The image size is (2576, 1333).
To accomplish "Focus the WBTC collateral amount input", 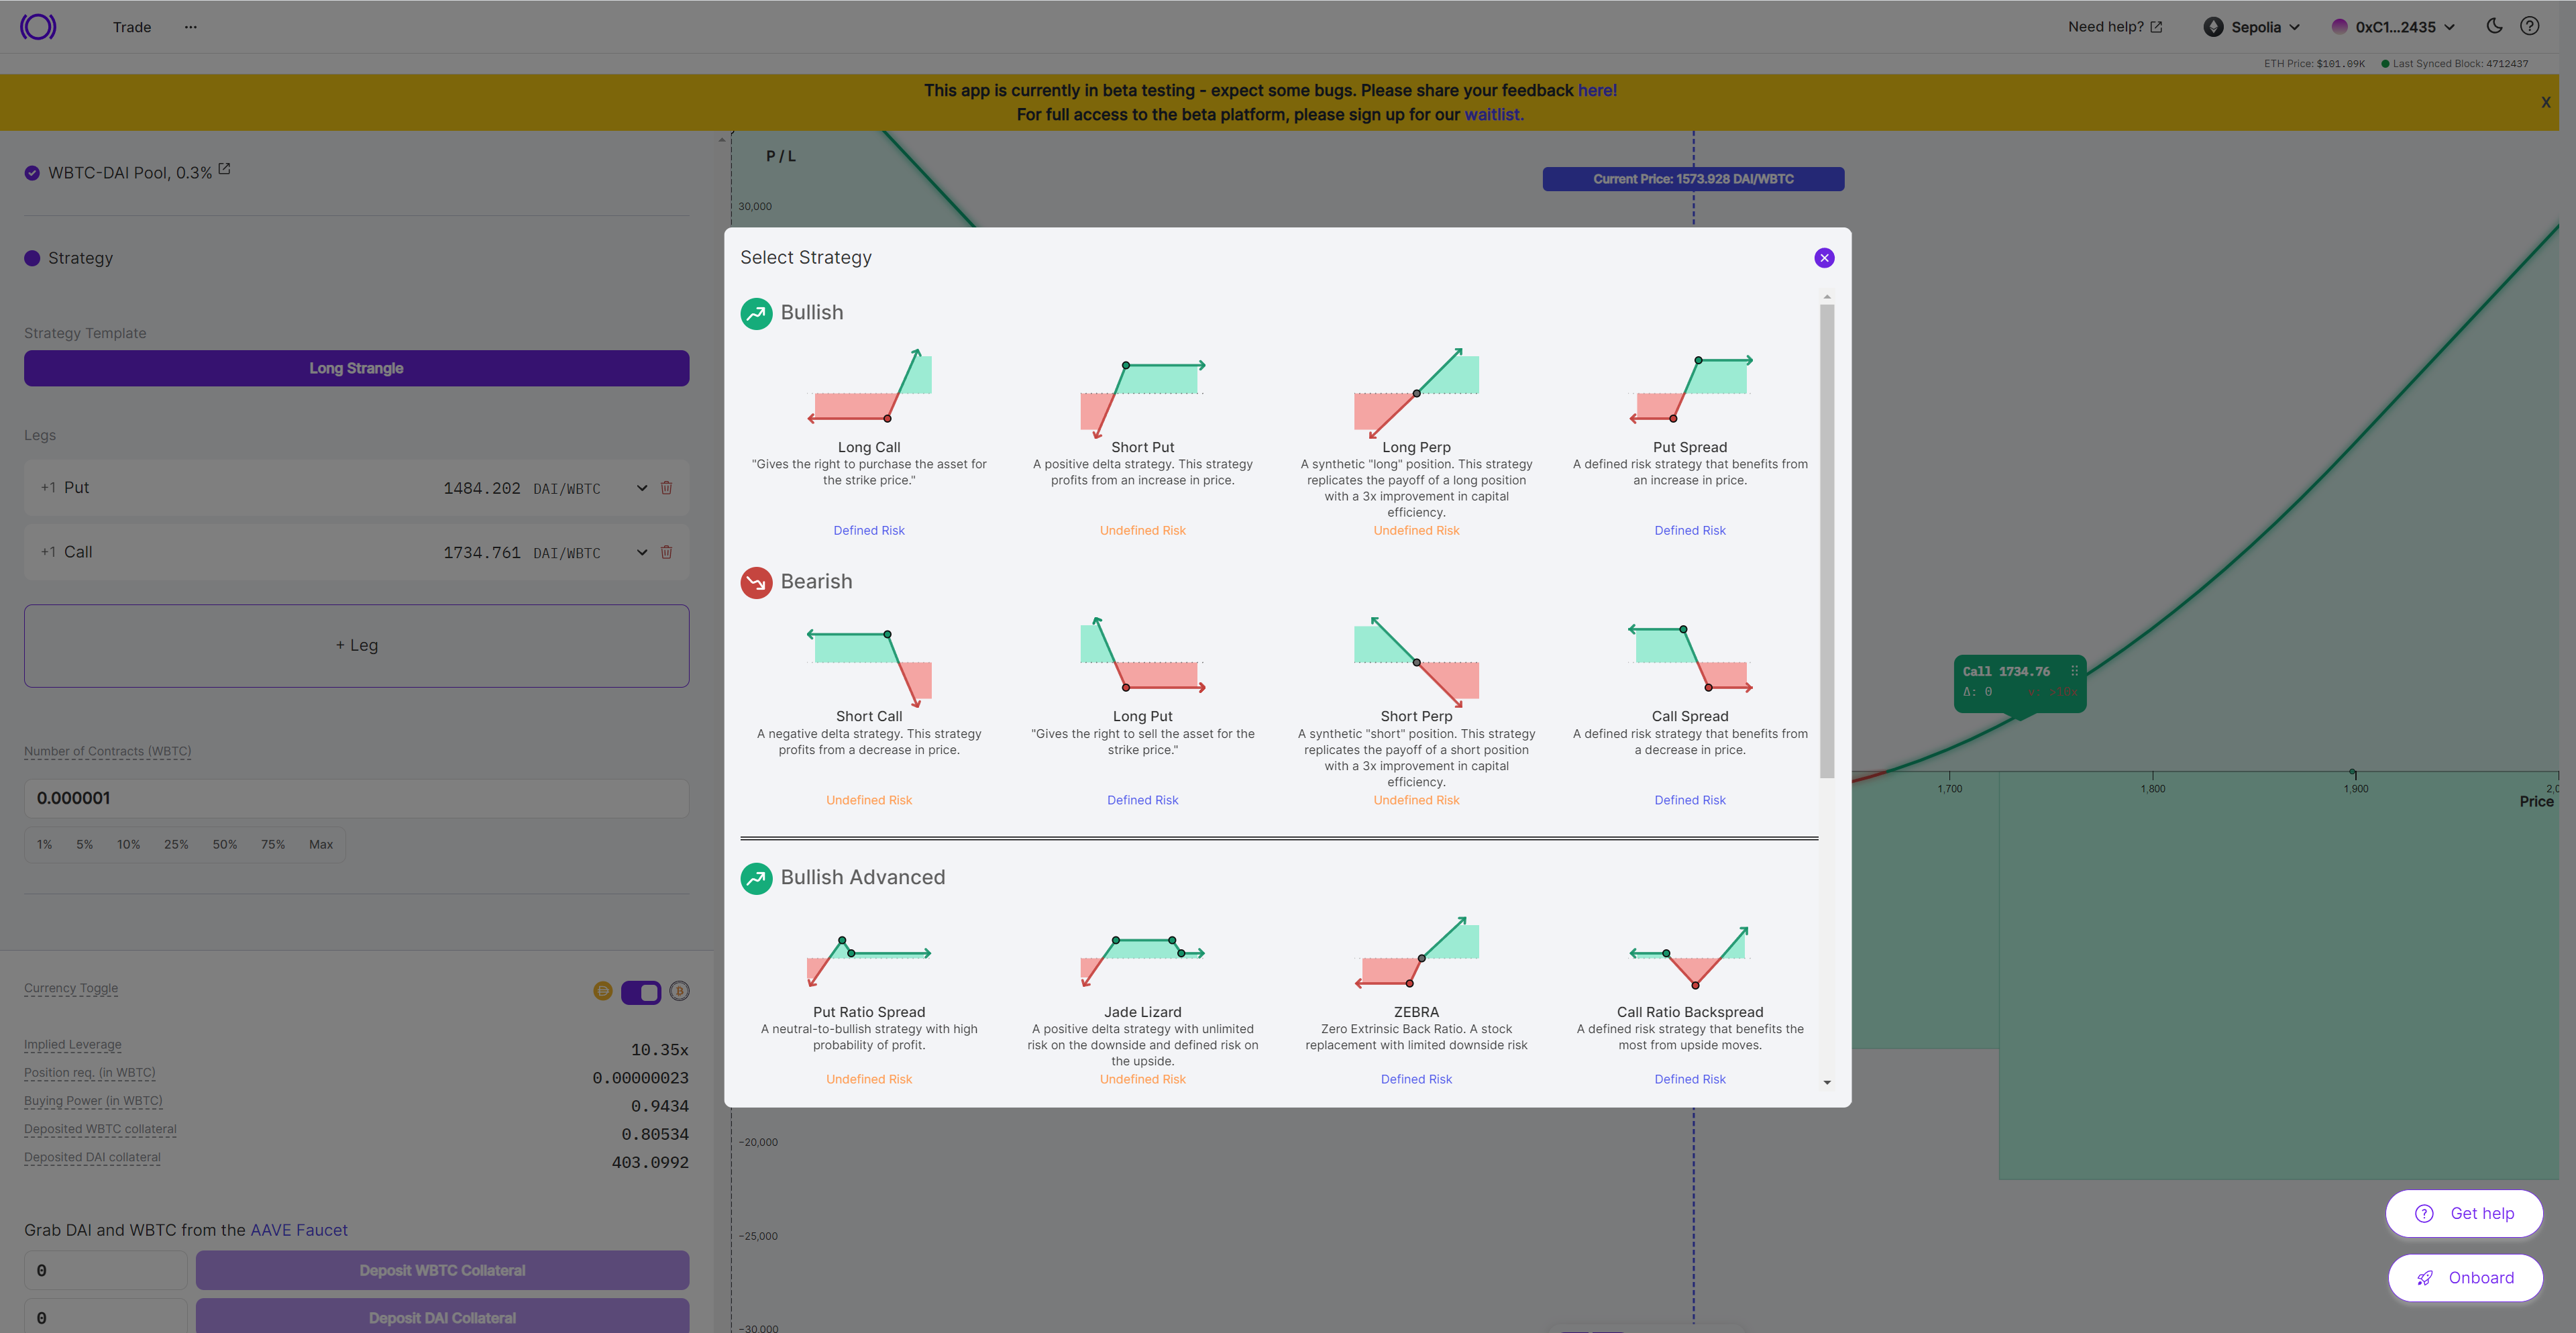I will [106, 1270].
